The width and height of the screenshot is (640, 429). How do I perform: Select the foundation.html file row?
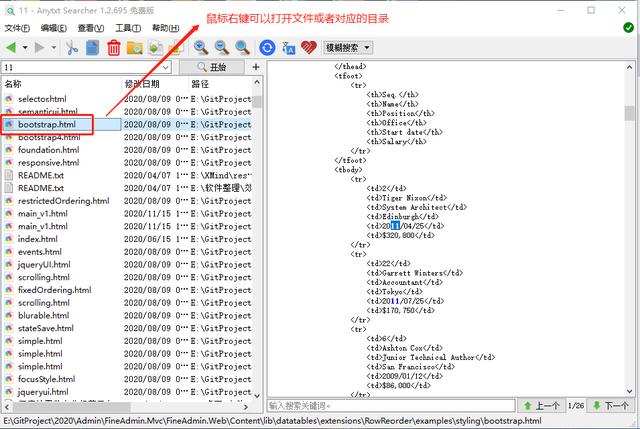[x=127, y=150]
